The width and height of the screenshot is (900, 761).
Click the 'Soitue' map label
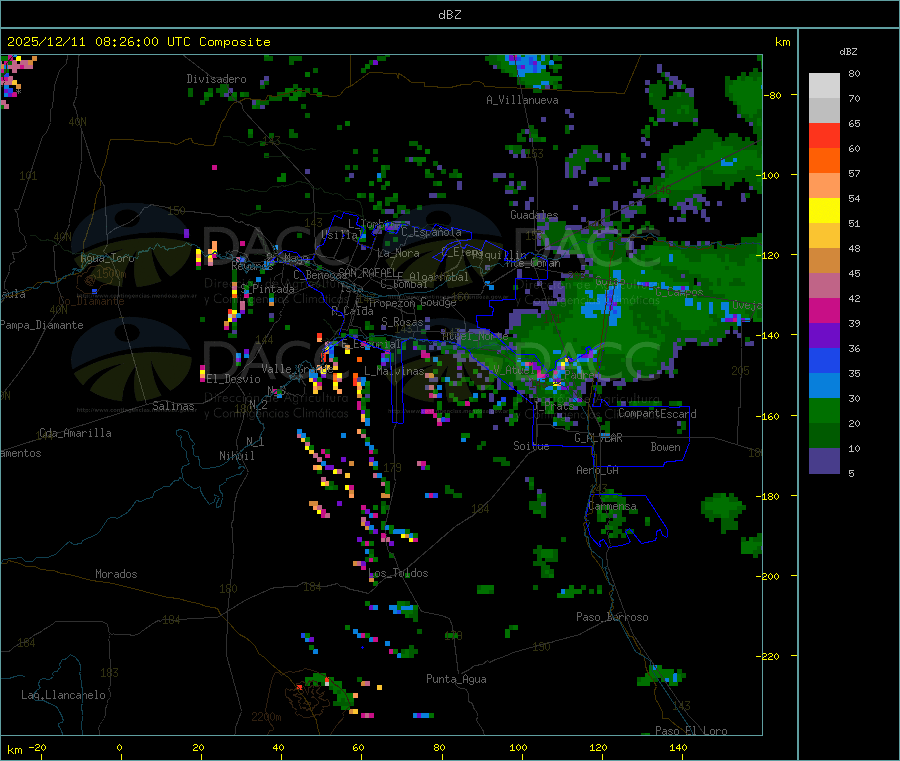(531, 446)
